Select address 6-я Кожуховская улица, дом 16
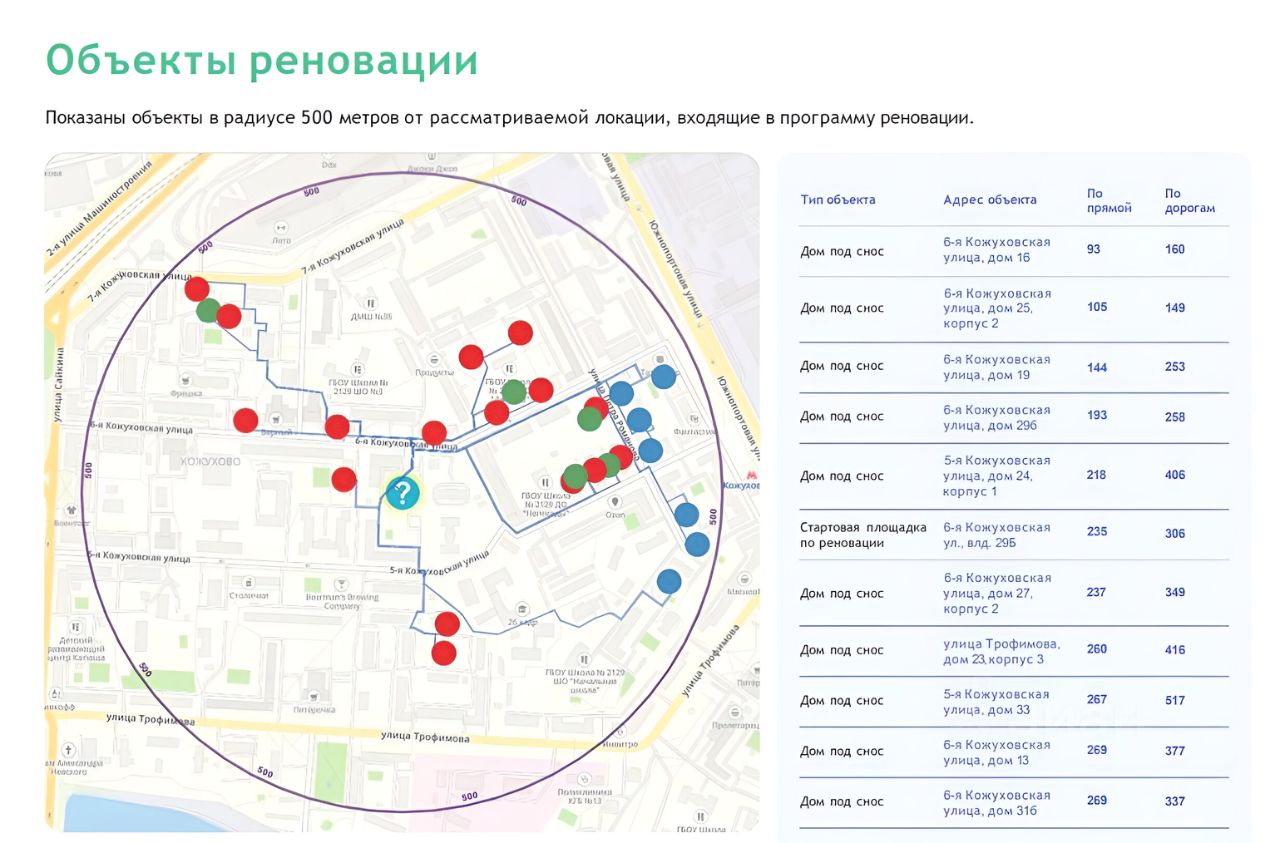The height and width of the screenshot is (843, 1280). pos(997,250)
